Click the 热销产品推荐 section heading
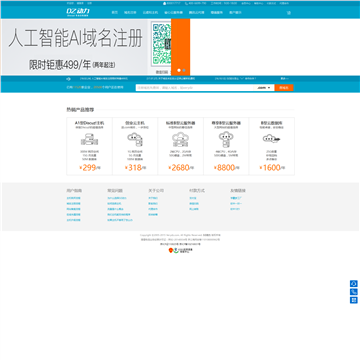Screen dimensions: 360x360 [x=80, y=109]
